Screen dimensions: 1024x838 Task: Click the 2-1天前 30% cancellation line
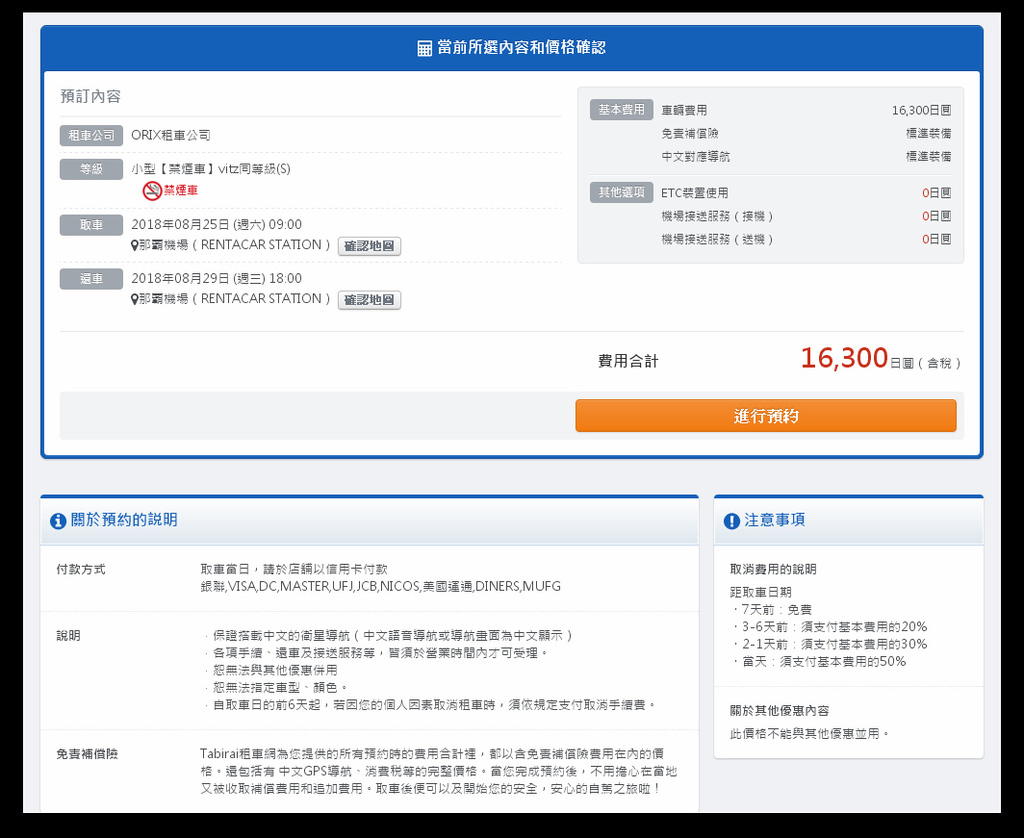coord(829,644)
